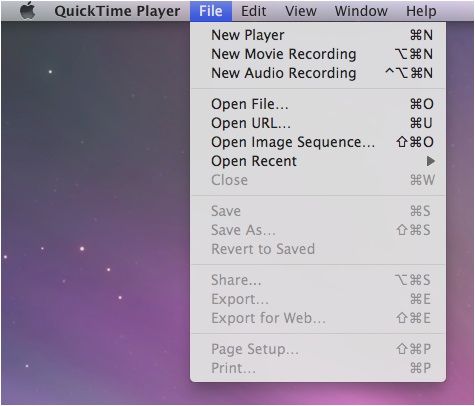Viewport: 475px width, 406px height.
Task: Click the dimmed Save As… entry
Action: [318, 230]
